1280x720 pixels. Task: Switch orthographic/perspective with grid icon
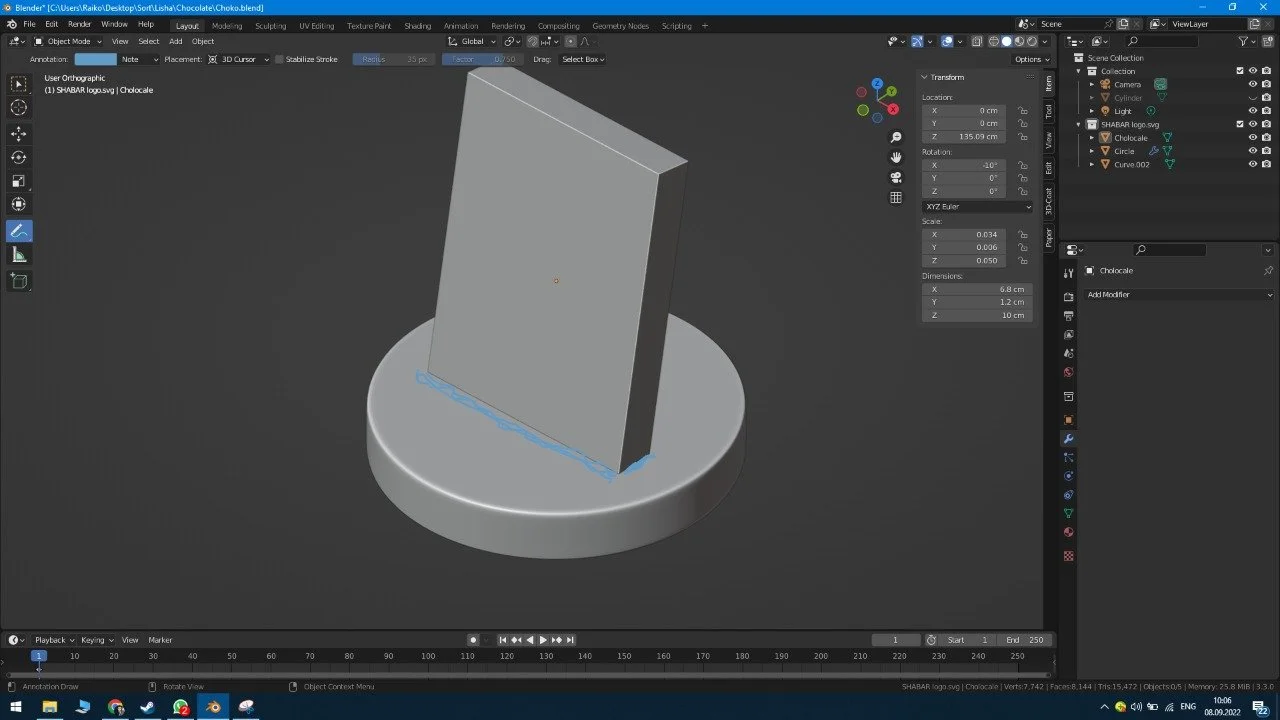click(896, 197)
